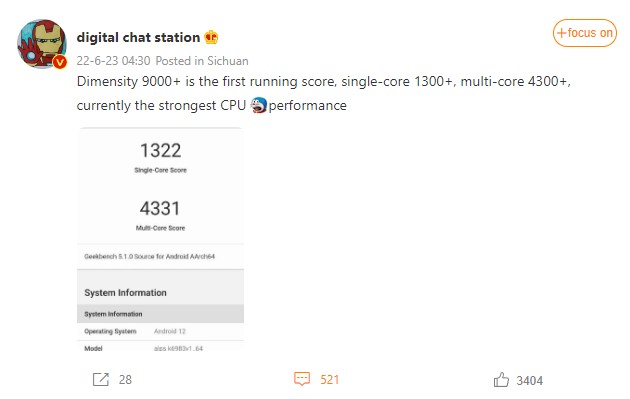
Task: Click the Iron Man profile avatar
Action: click(x=42, y=43)
